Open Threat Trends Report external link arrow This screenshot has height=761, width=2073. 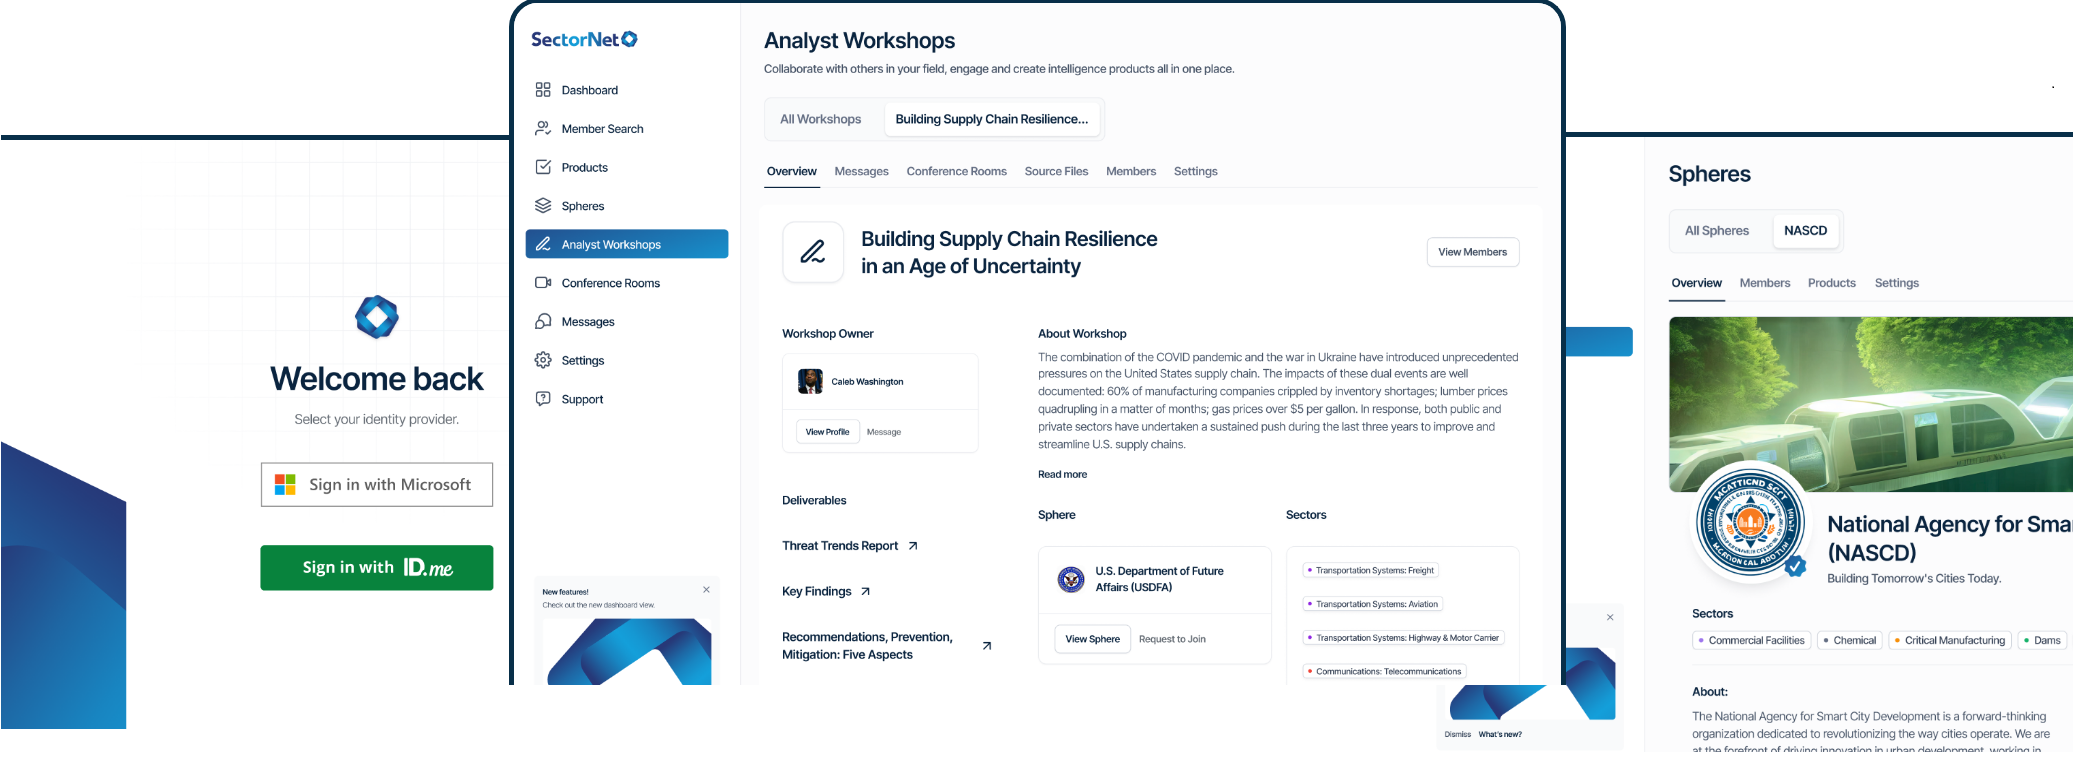coord(913,546)
